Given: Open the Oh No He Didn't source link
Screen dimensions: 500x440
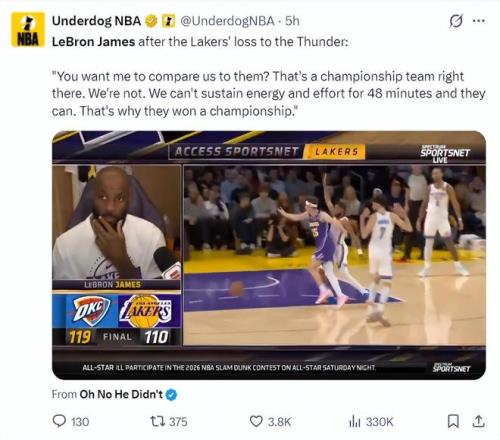Looking at the screenshot, I should click(121, 394).
